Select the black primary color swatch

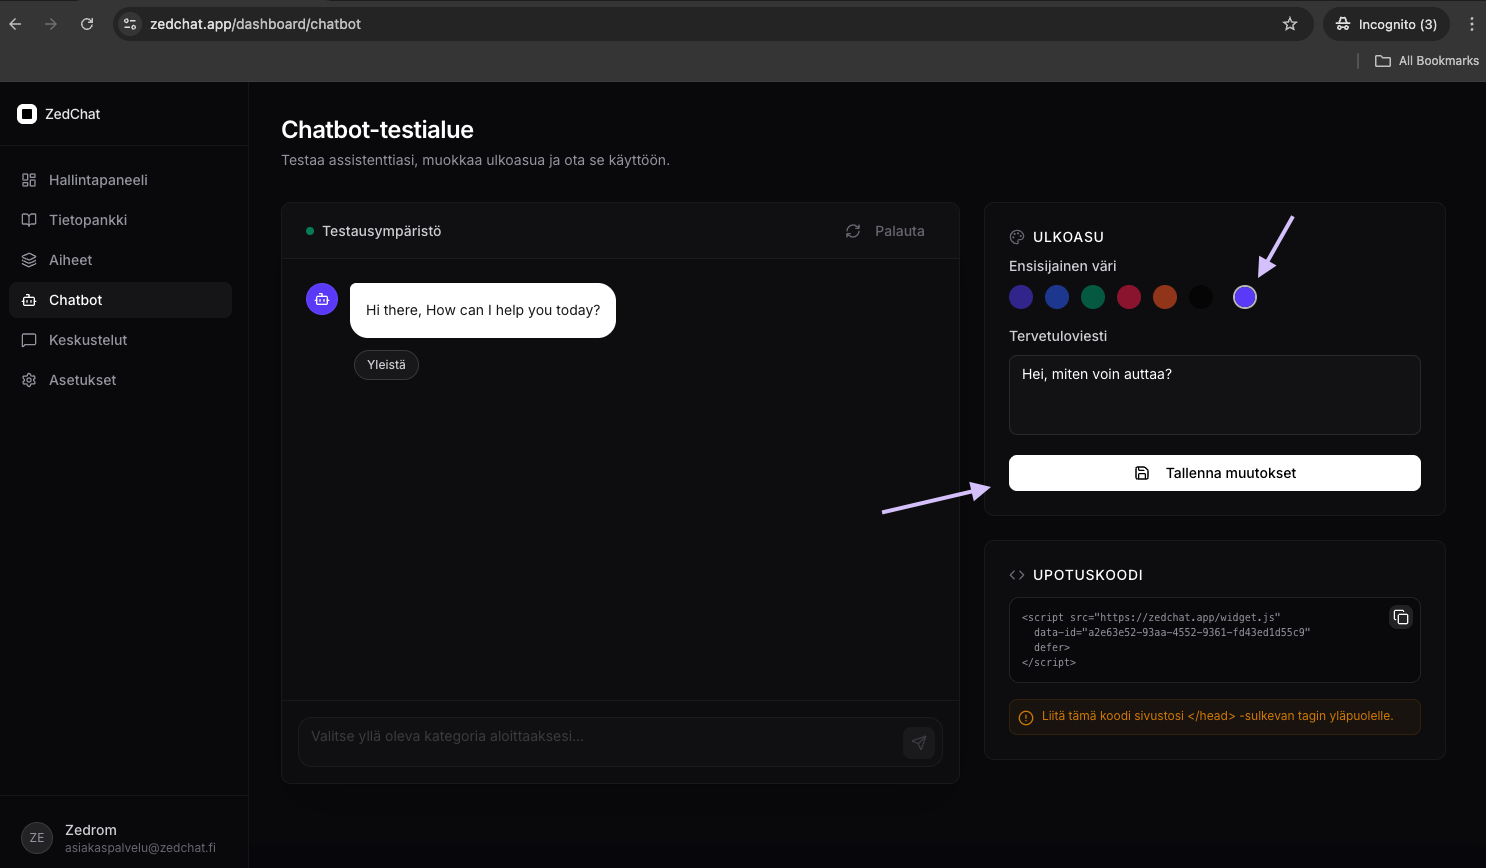click(1201, 297)
